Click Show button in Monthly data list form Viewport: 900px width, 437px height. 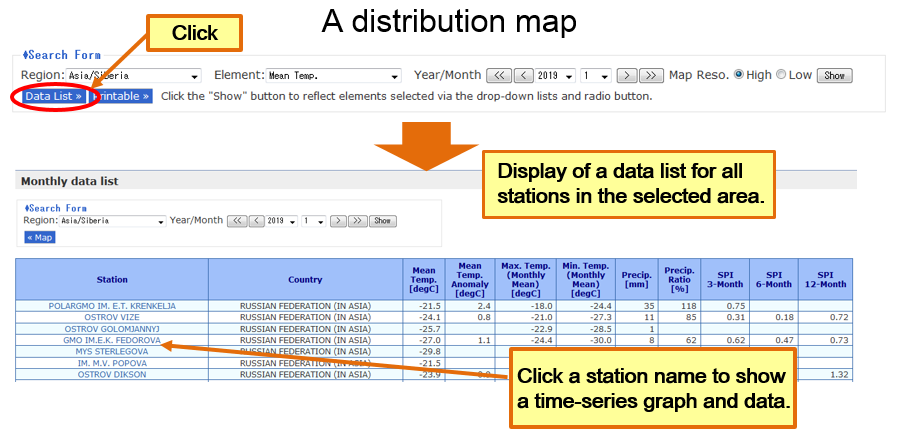click(x=383, y=221)
